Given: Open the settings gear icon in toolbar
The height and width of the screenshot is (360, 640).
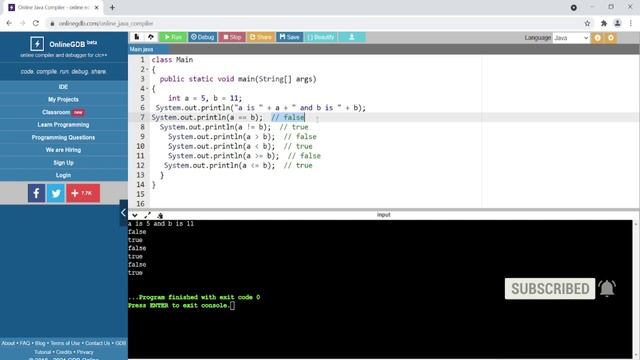Looking at the screenshot, I should [611, 38].
